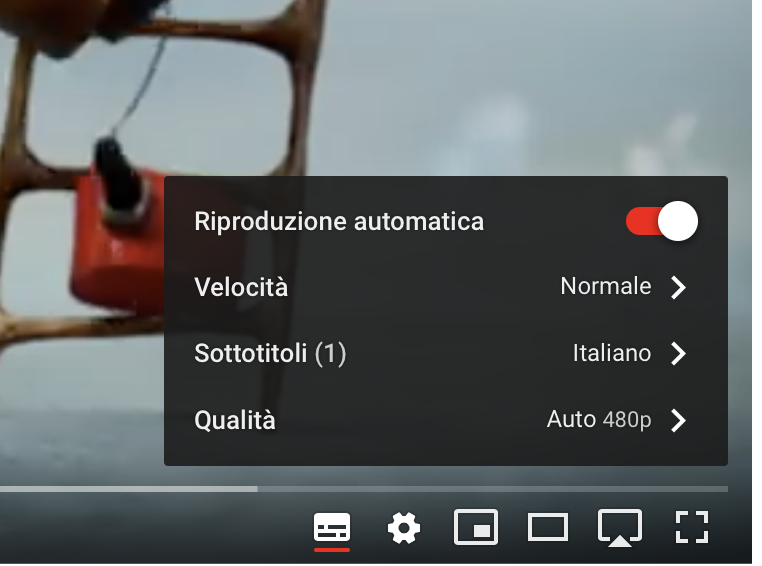The width and height of the screenshot is (762, 566).
Task: Cast video using the AirPlay icon
Action: pos(620,528)
